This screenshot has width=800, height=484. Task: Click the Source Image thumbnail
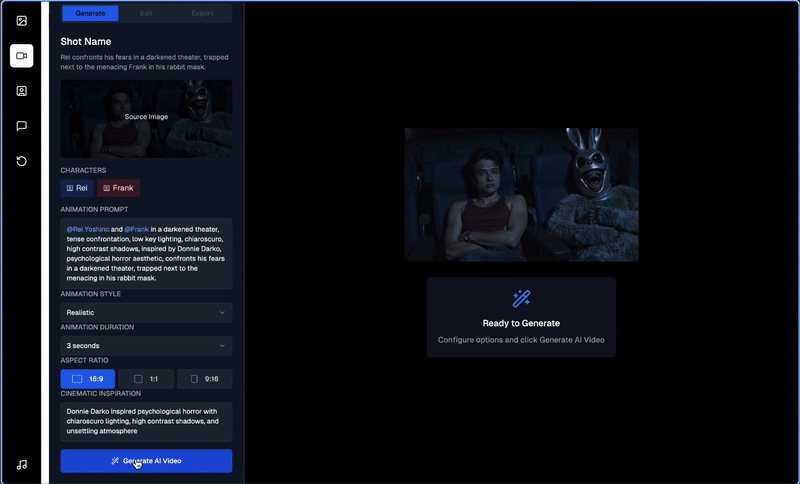[x=146, y=118]
